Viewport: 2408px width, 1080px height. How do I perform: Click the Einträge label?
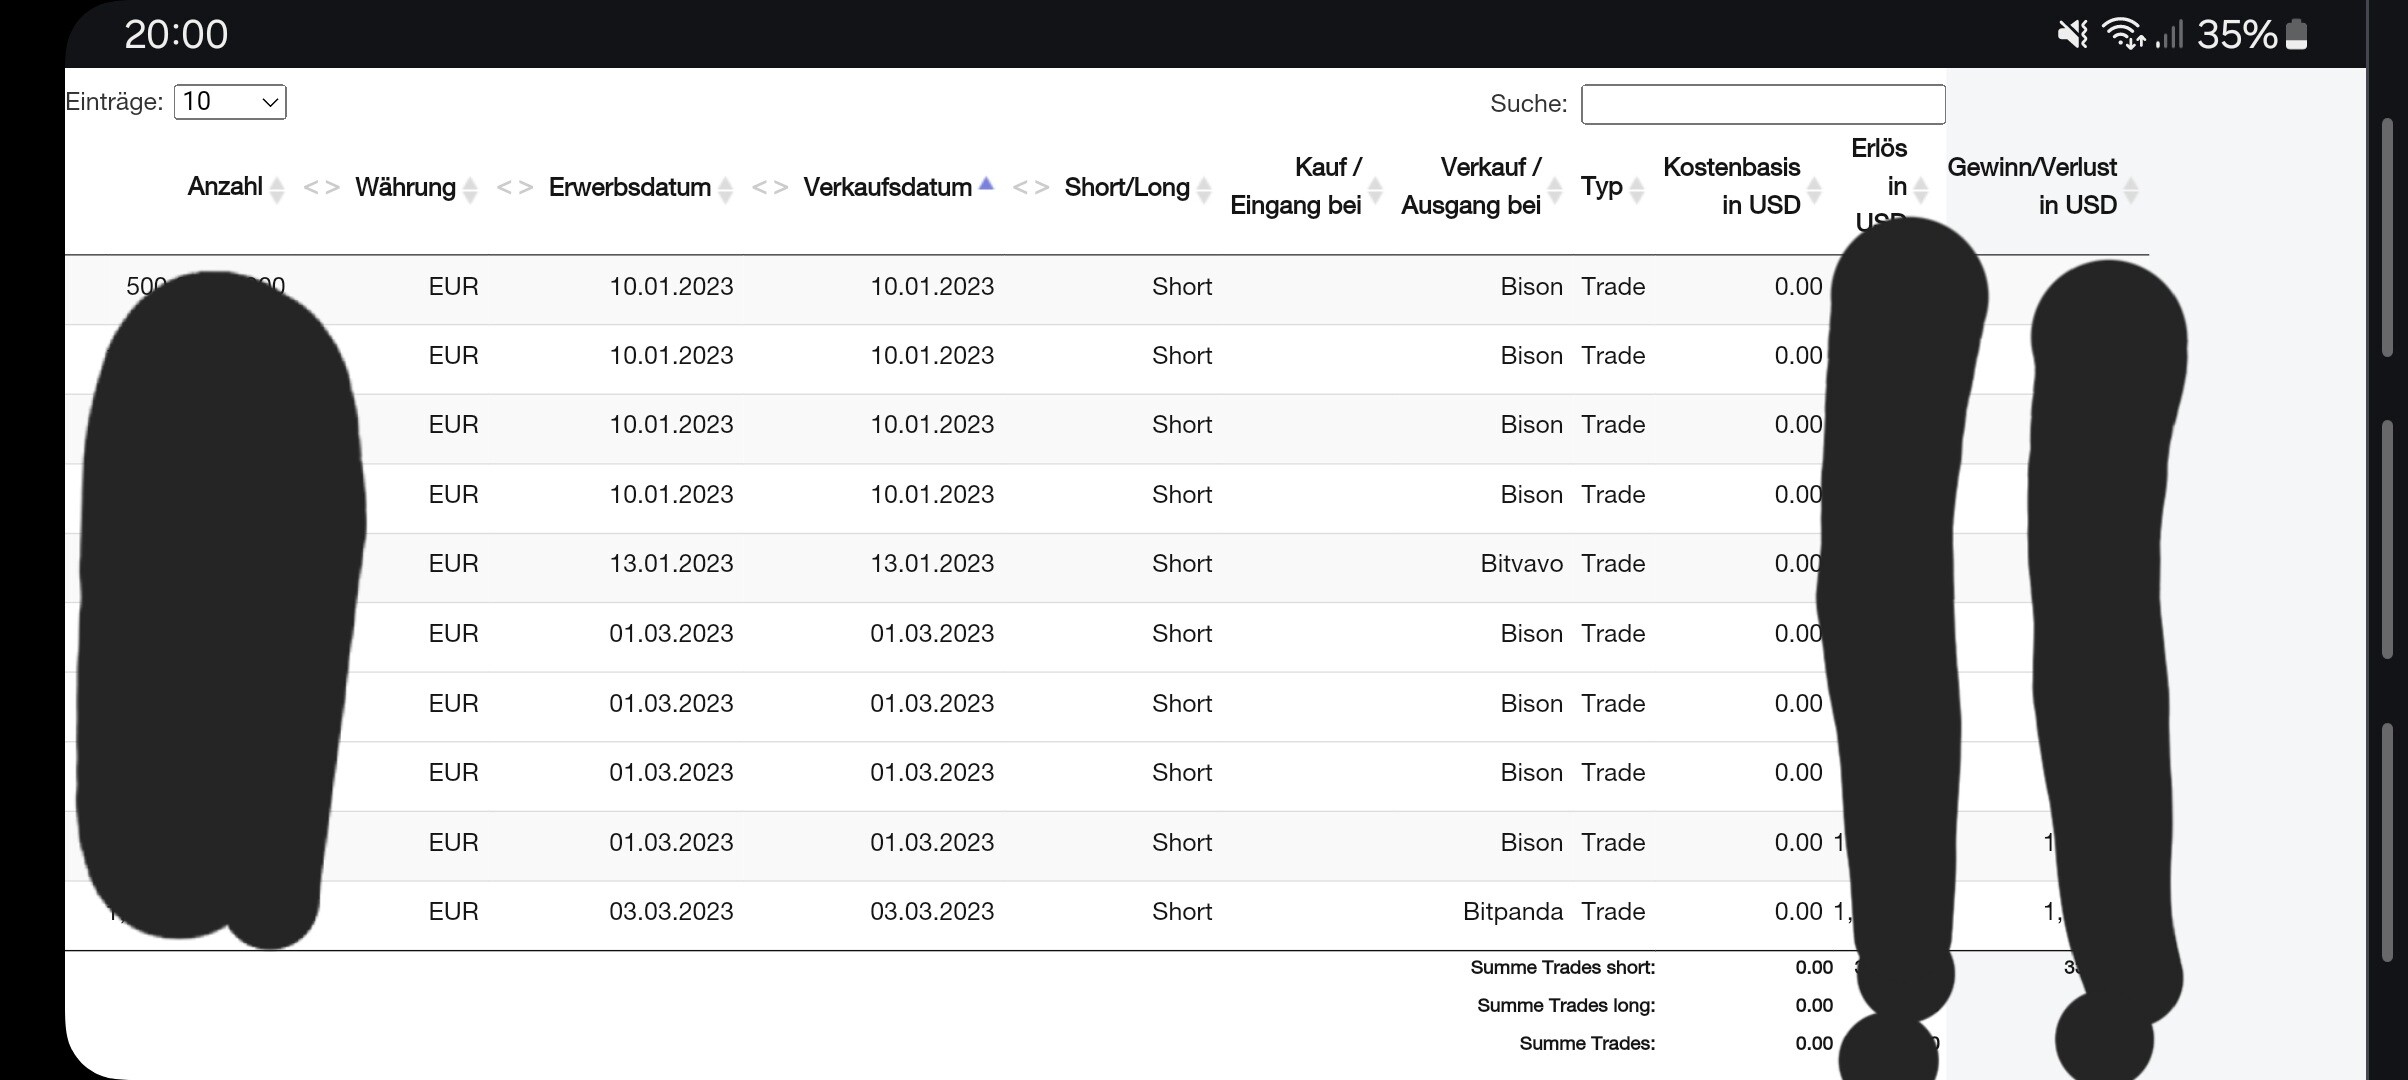coord(114,102)
